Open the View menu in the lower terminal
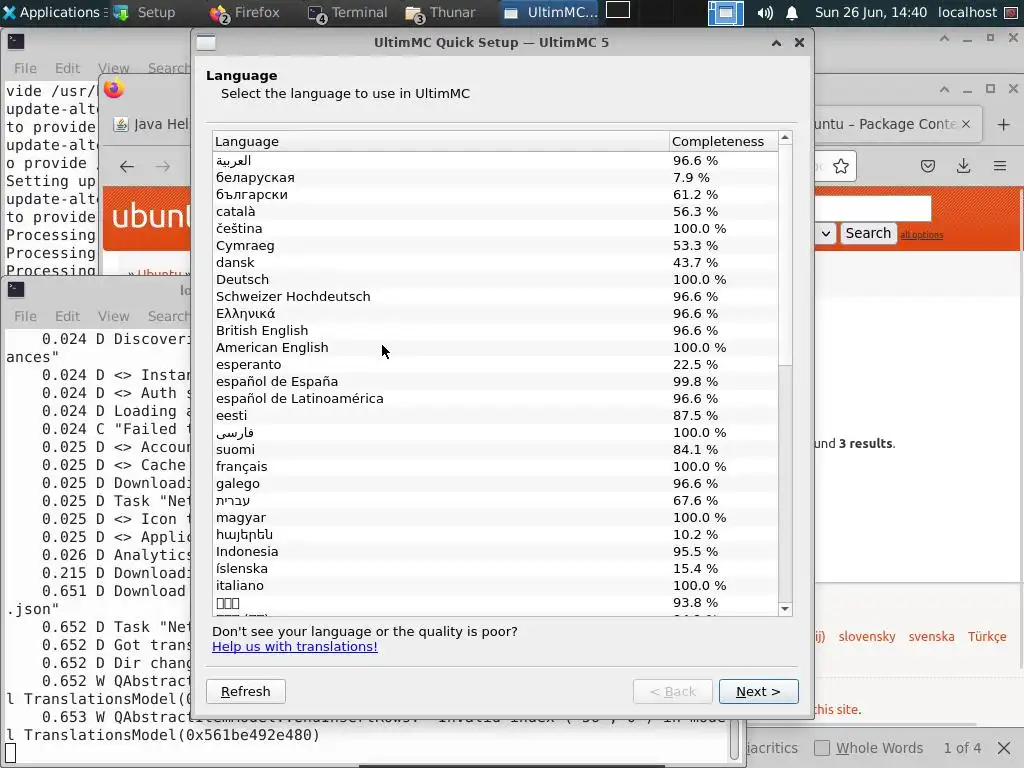 point(114,316)
